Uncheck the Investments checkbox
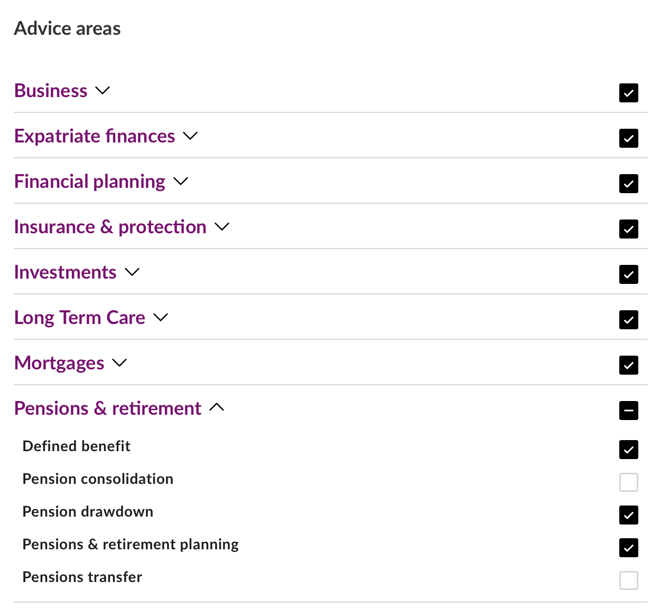 pyautogui.click(x=628, y=274)
